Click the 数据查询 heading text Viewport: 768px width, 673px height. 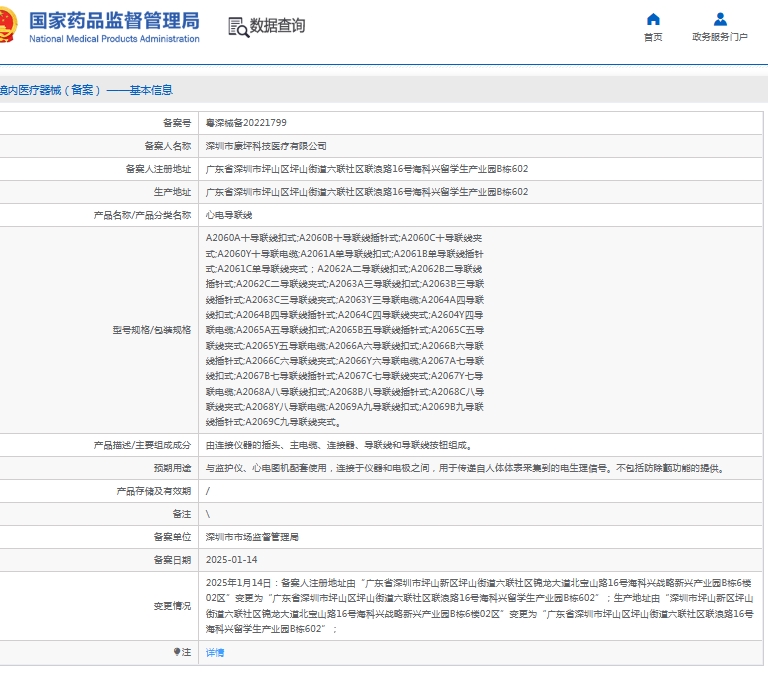pos(277,25)
